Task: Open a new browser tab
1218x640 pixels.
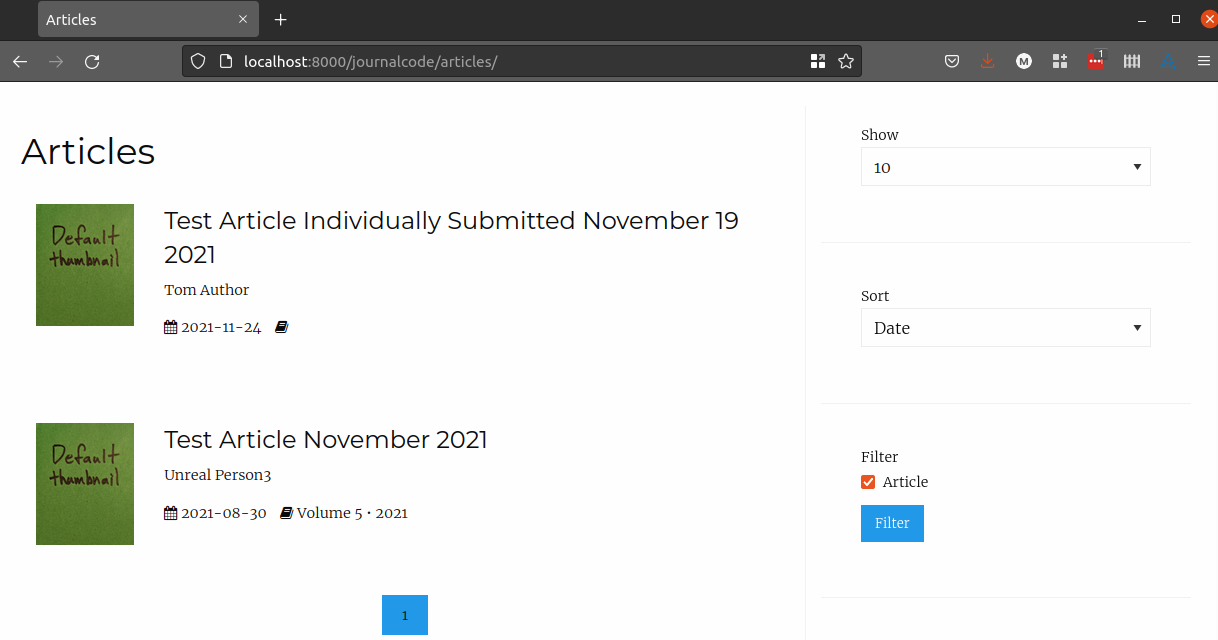Action: (281, 20)
